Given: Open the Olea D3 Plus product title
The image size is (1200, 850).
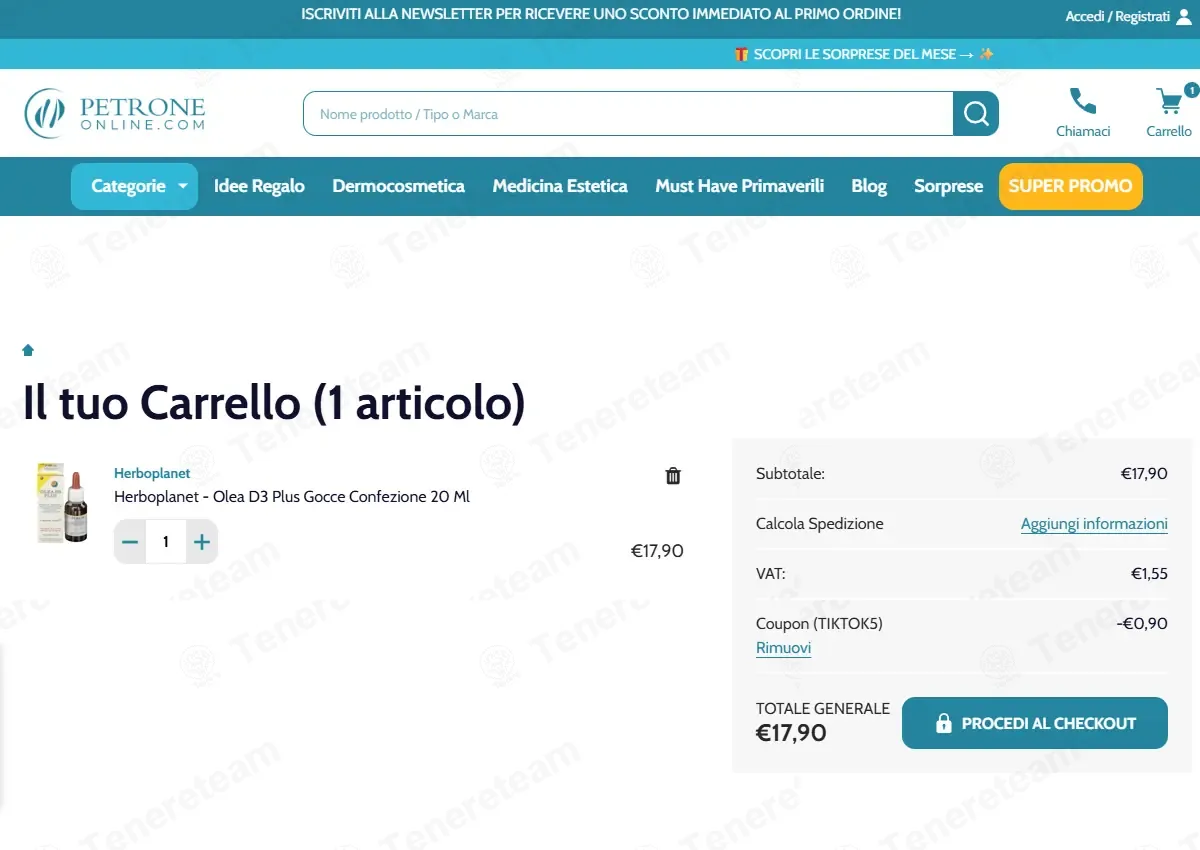Looking at the screenshot, I should click(x=292, y=497).
